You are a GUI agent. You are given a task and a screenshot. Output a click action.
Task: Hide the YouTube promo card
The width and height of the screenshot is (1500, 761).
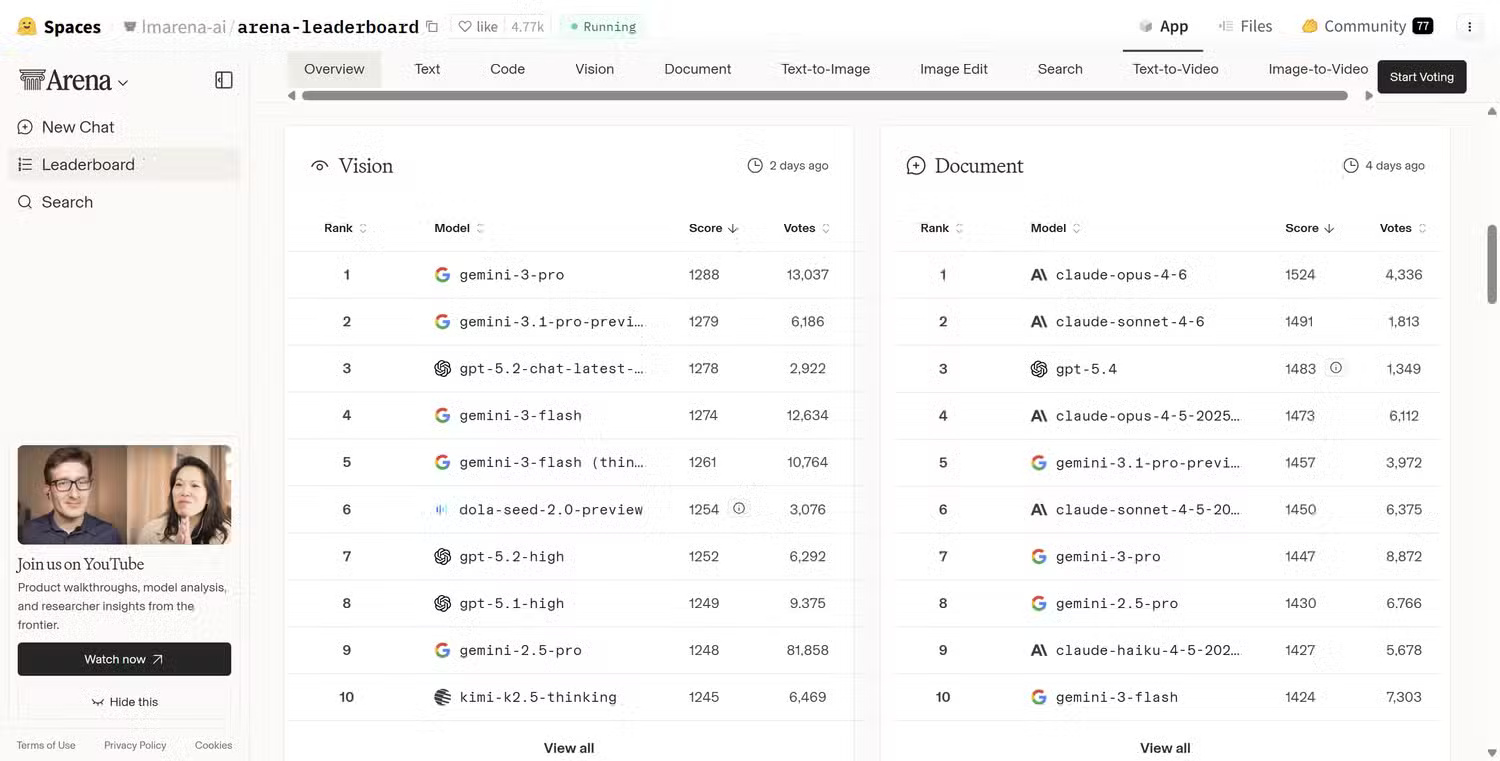tap(124, 702)
